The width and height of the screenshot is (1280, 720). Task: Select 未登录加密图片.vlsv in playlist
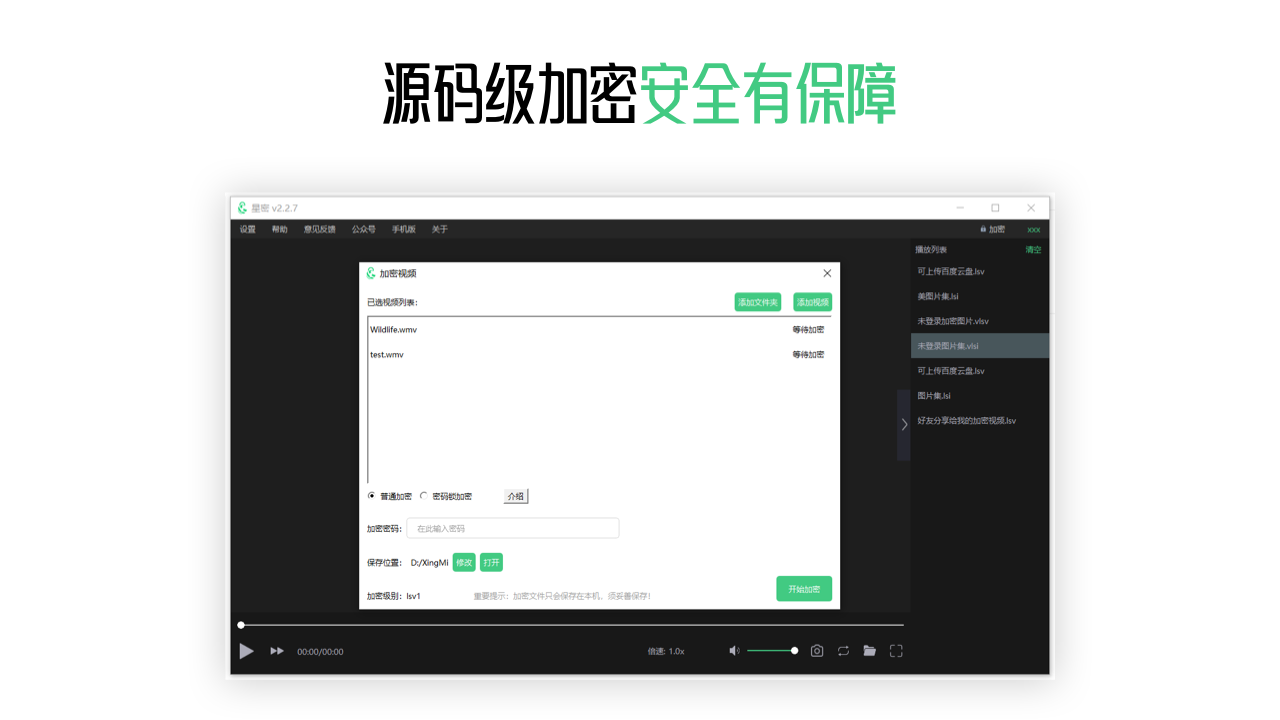[980, 321]
